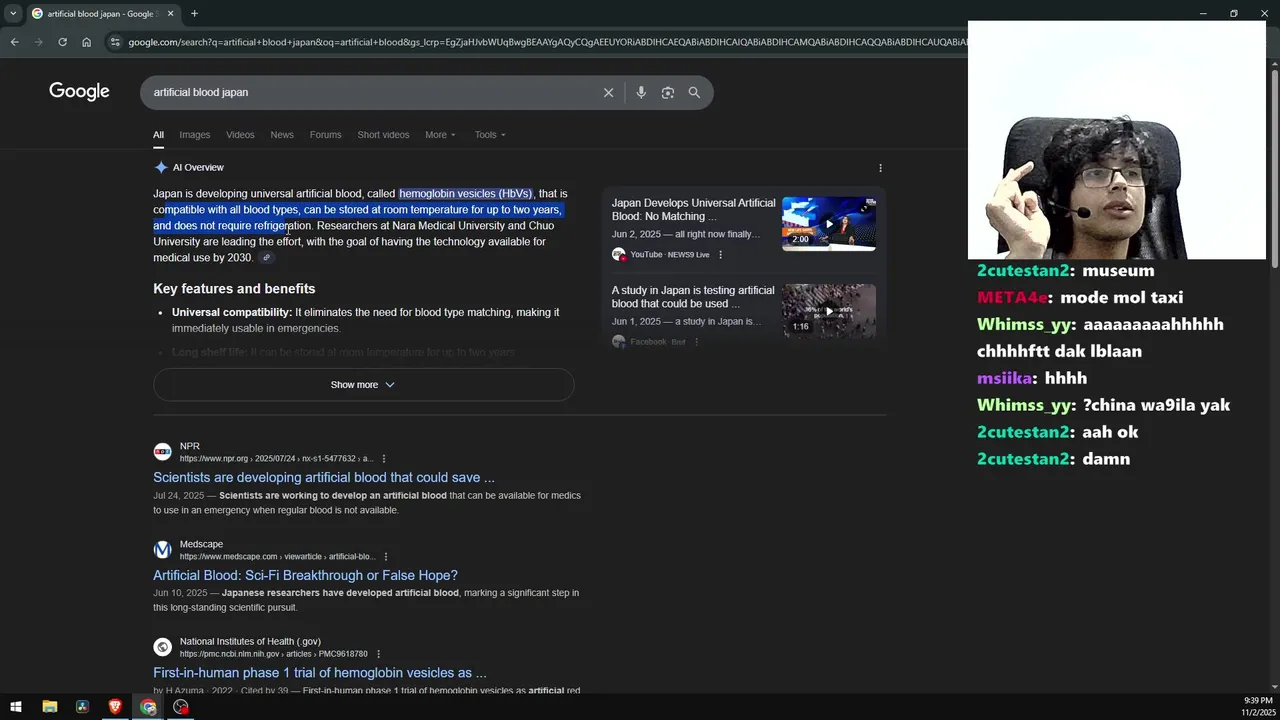Go to the browser home page icon
The image size is (1280, 720).
(x=86, y=42)
